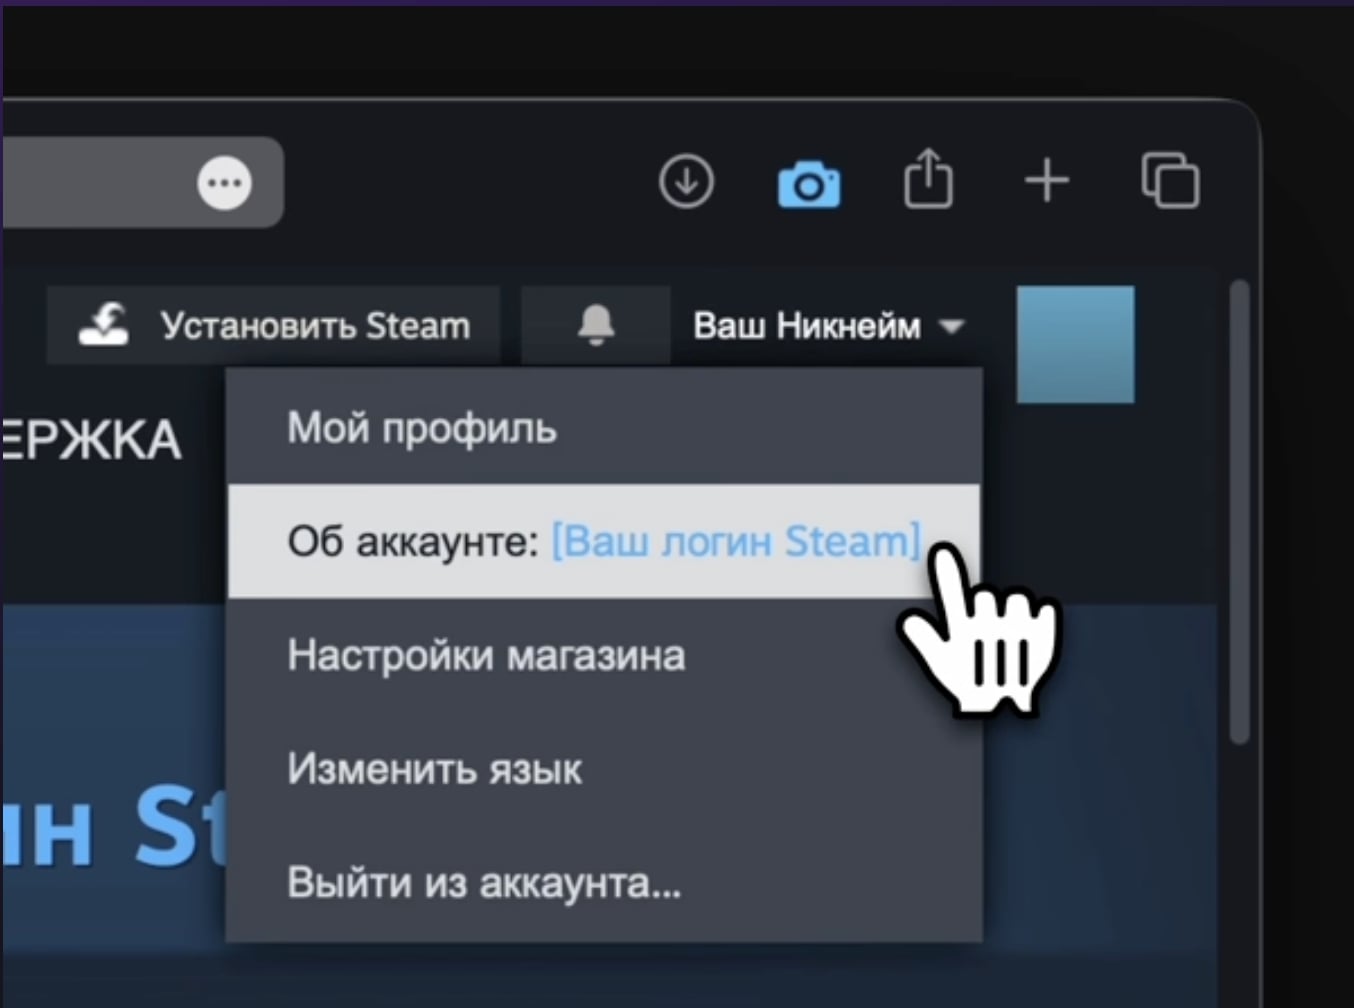Open Настройки магазина from the dropdown
1354x1008 pixels.
pyautogui.click(x=486, y=656)
